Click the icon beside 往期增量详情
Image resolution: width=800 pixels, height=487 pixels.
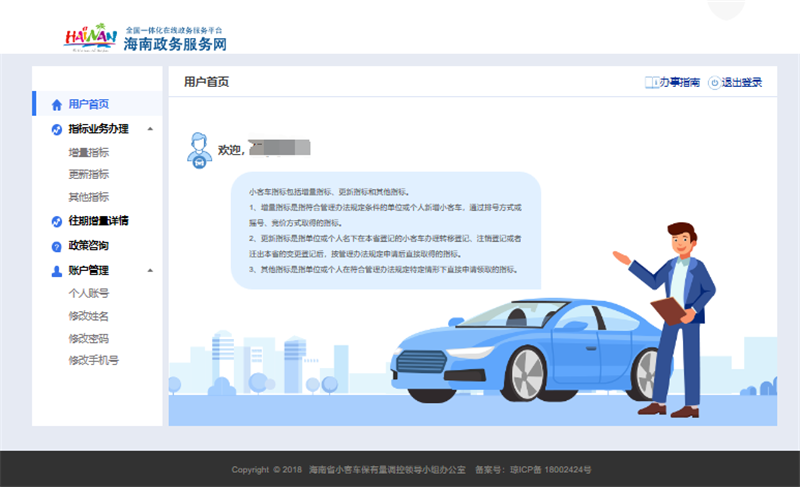coord(57,221)
